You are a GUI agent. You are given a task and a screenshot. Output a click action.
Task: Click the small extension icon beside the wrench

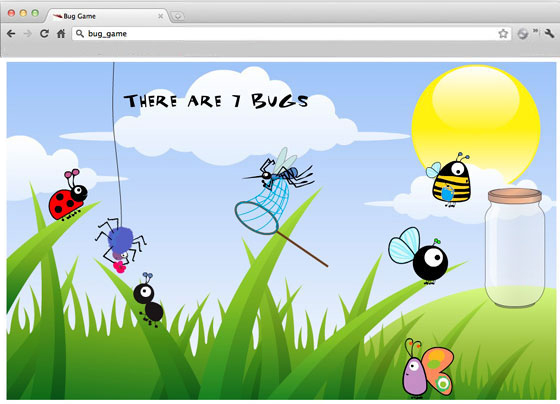click(x=536, y=31)
